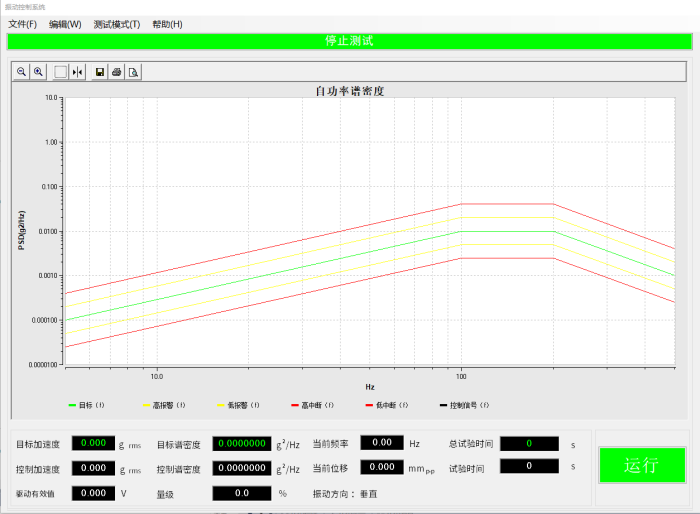
Task: Print the chart with the printer icon
Action: (117, 72)
